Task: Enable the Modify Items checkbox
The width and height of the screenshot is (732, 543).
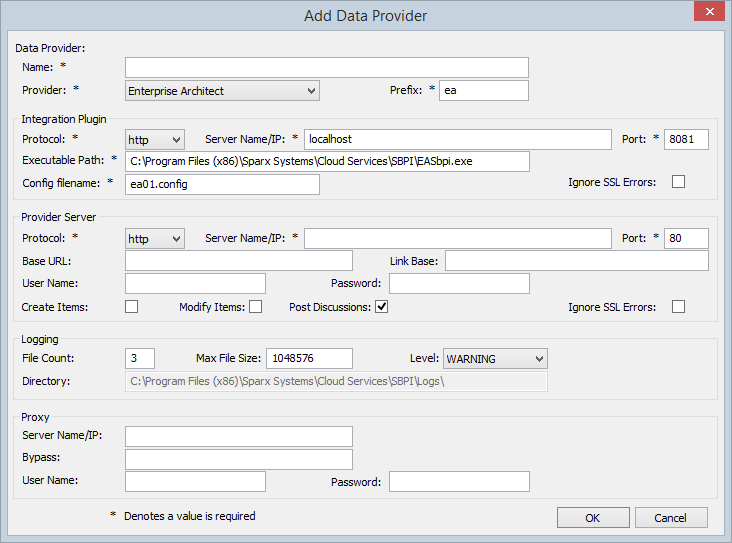Action: (255, 307)
